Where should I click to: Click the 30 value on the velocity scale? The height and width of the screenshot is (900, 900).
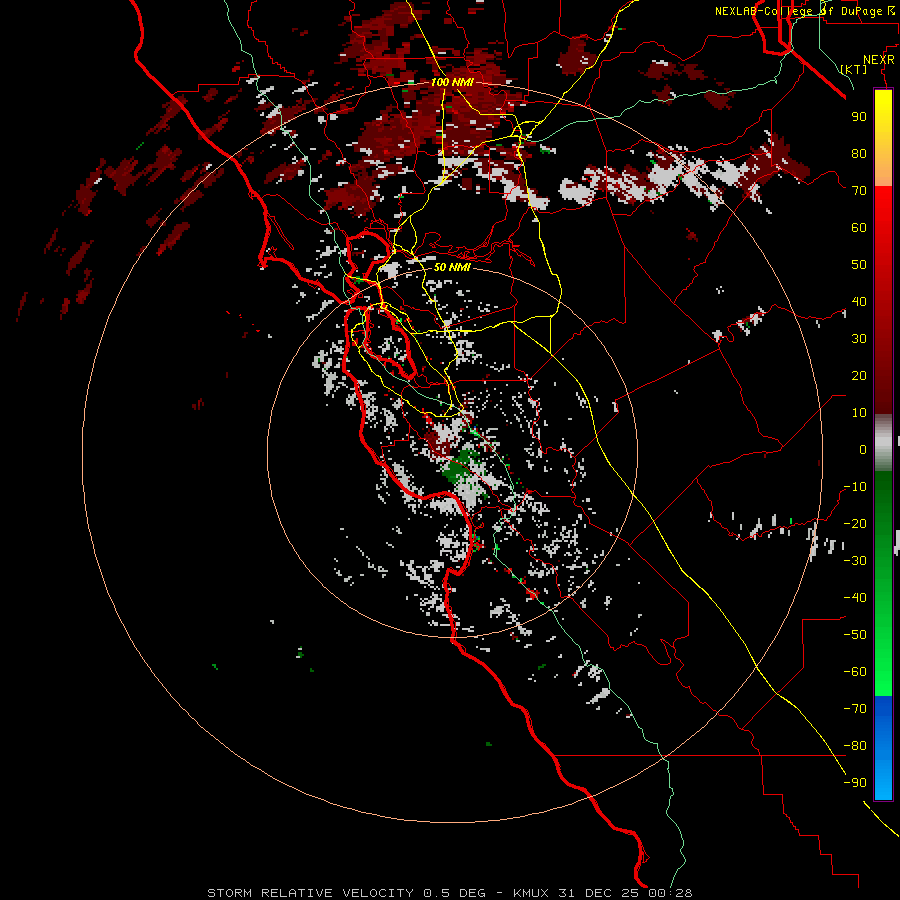pyautogui.click(x=859, y=339)
